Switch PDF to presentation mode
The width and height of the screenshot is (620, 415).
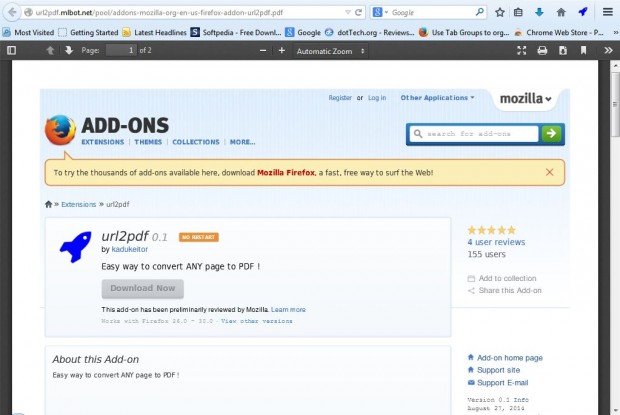[x=522, y=51]
